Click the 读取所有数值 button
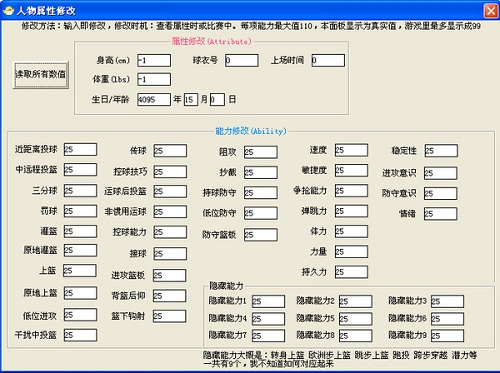 tap(41, 75)
